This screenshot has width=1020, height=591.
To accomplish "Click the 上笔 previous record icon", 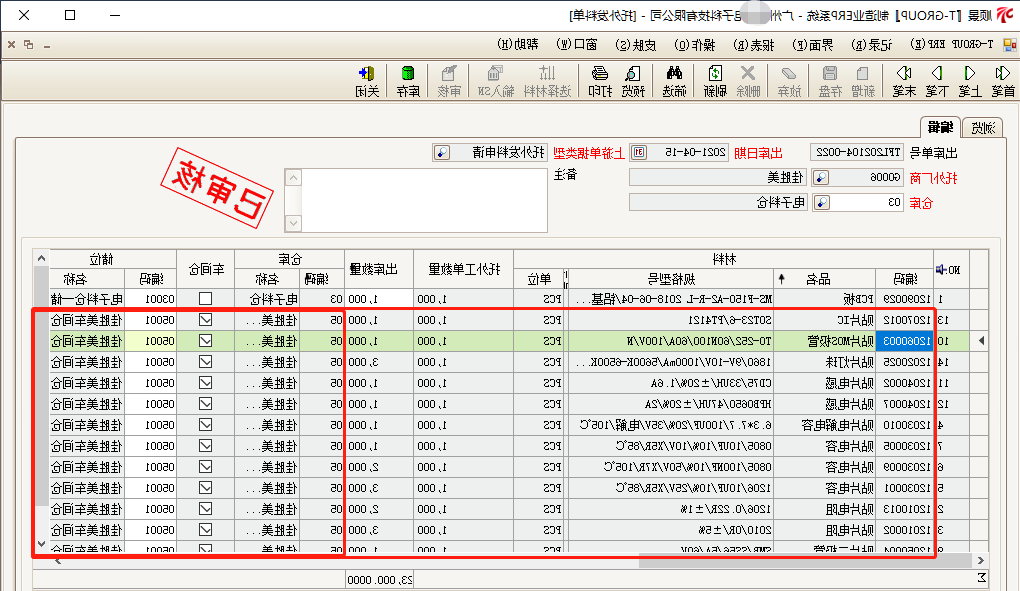I will [969, 79].
